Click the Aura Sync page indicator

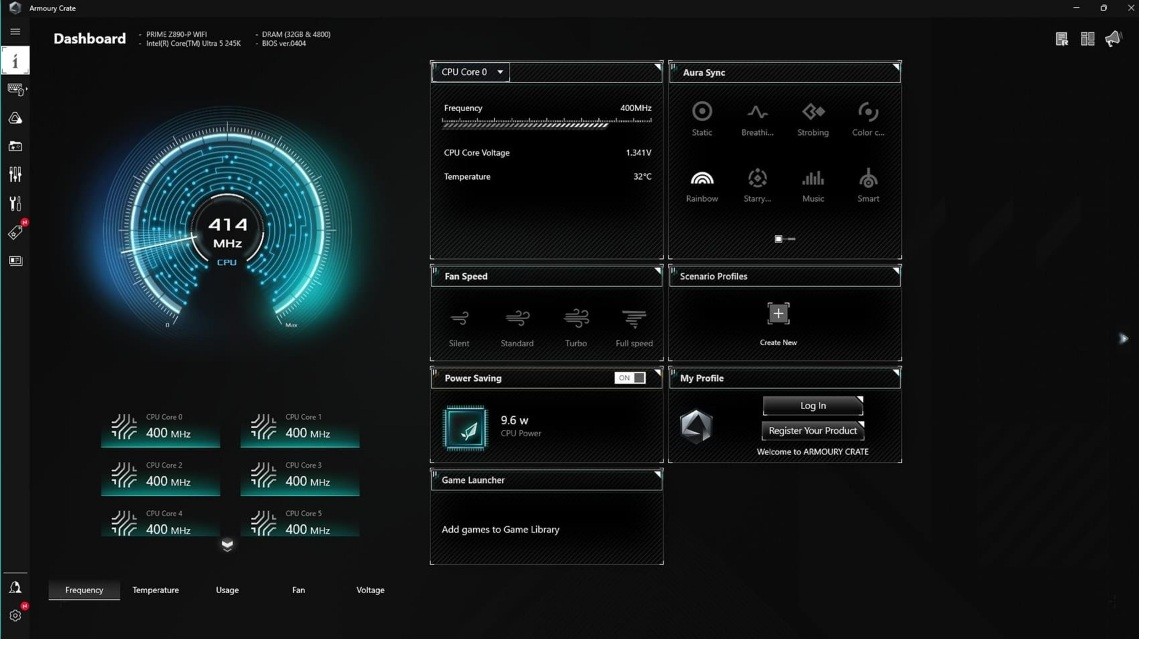click(785, 239)
